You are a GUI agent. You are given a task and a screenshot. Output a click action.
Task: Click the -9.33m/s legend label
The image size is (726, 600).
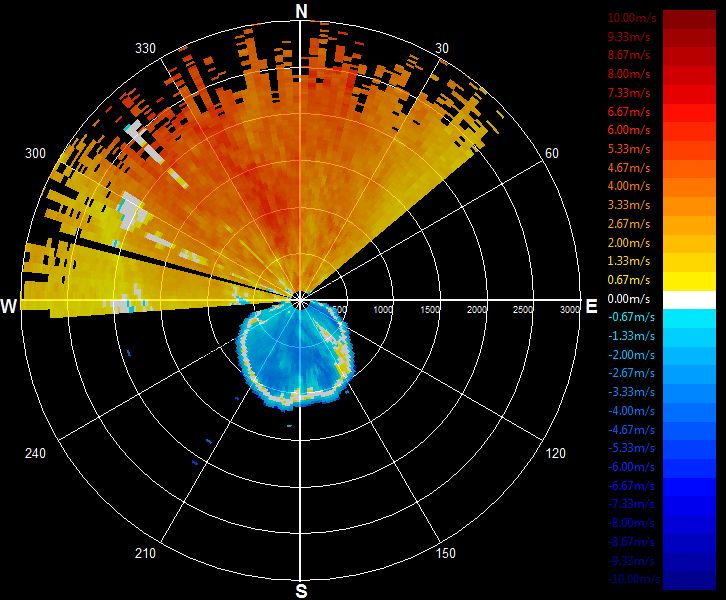631,561
